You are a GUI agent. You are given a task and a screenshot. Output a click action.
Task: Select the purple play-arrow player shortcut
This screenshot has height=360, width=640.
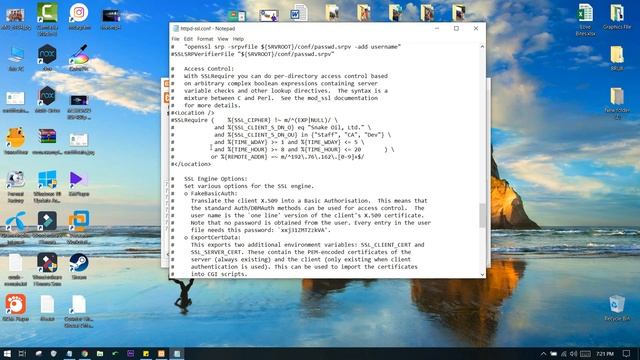pos(79,184)
